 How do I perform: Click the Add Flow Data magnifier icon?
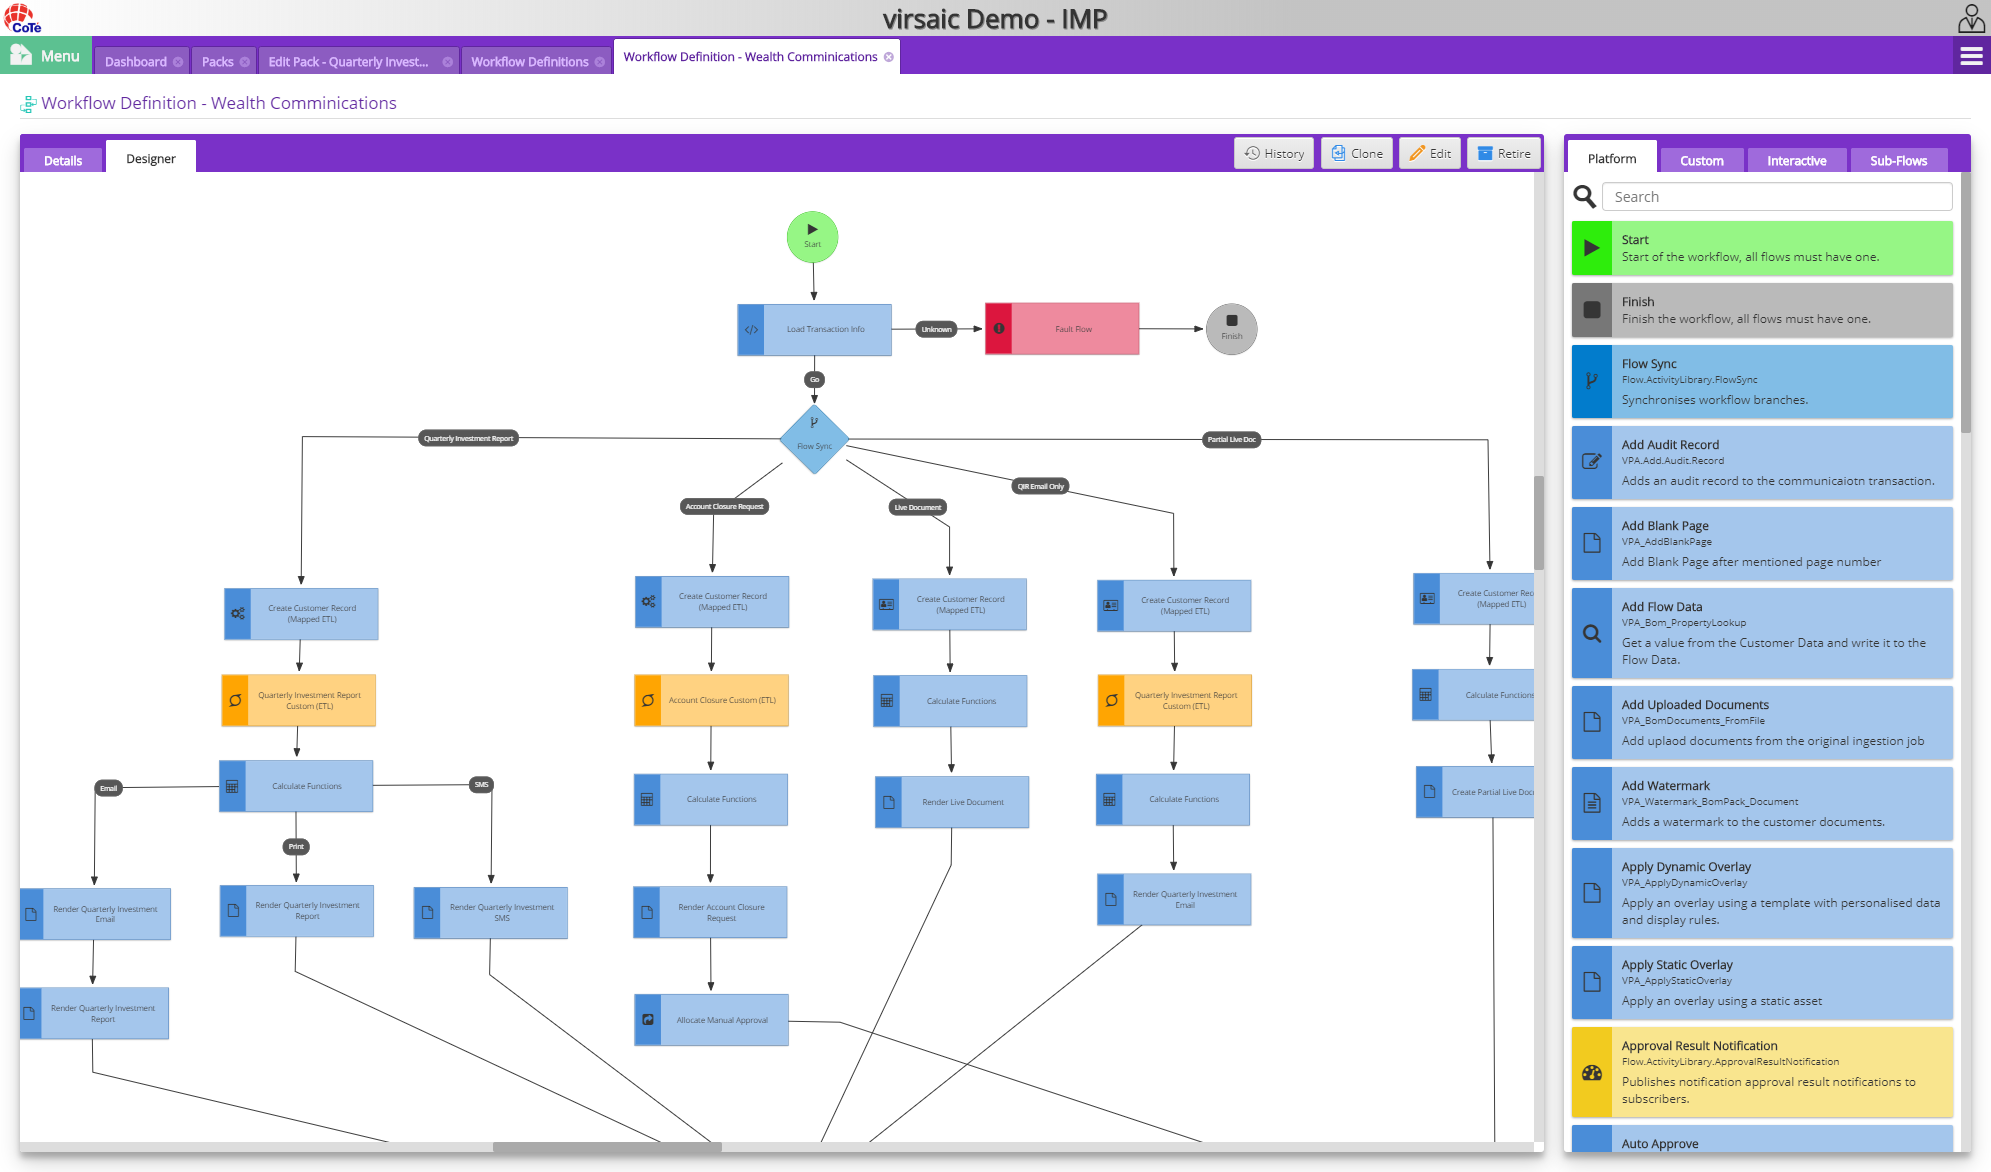point(1592,633)
